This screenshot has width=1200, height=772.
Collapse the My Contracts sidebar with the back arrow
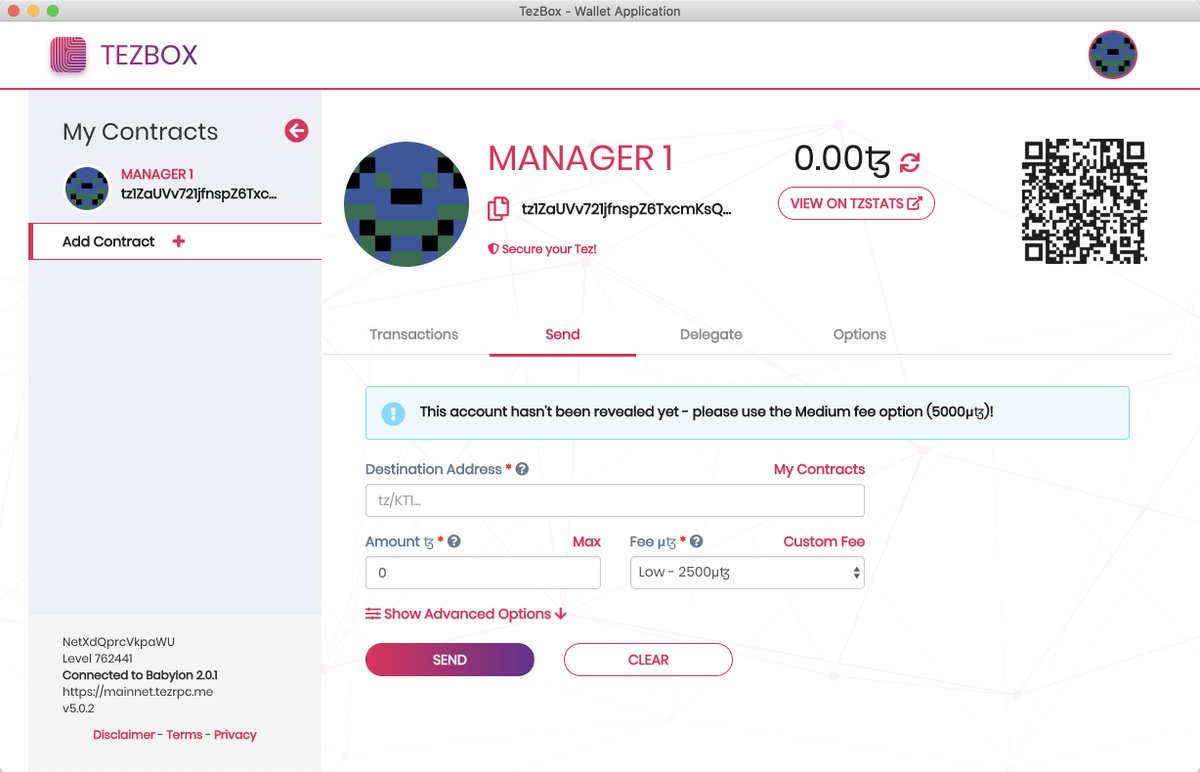tap(296, 130)
